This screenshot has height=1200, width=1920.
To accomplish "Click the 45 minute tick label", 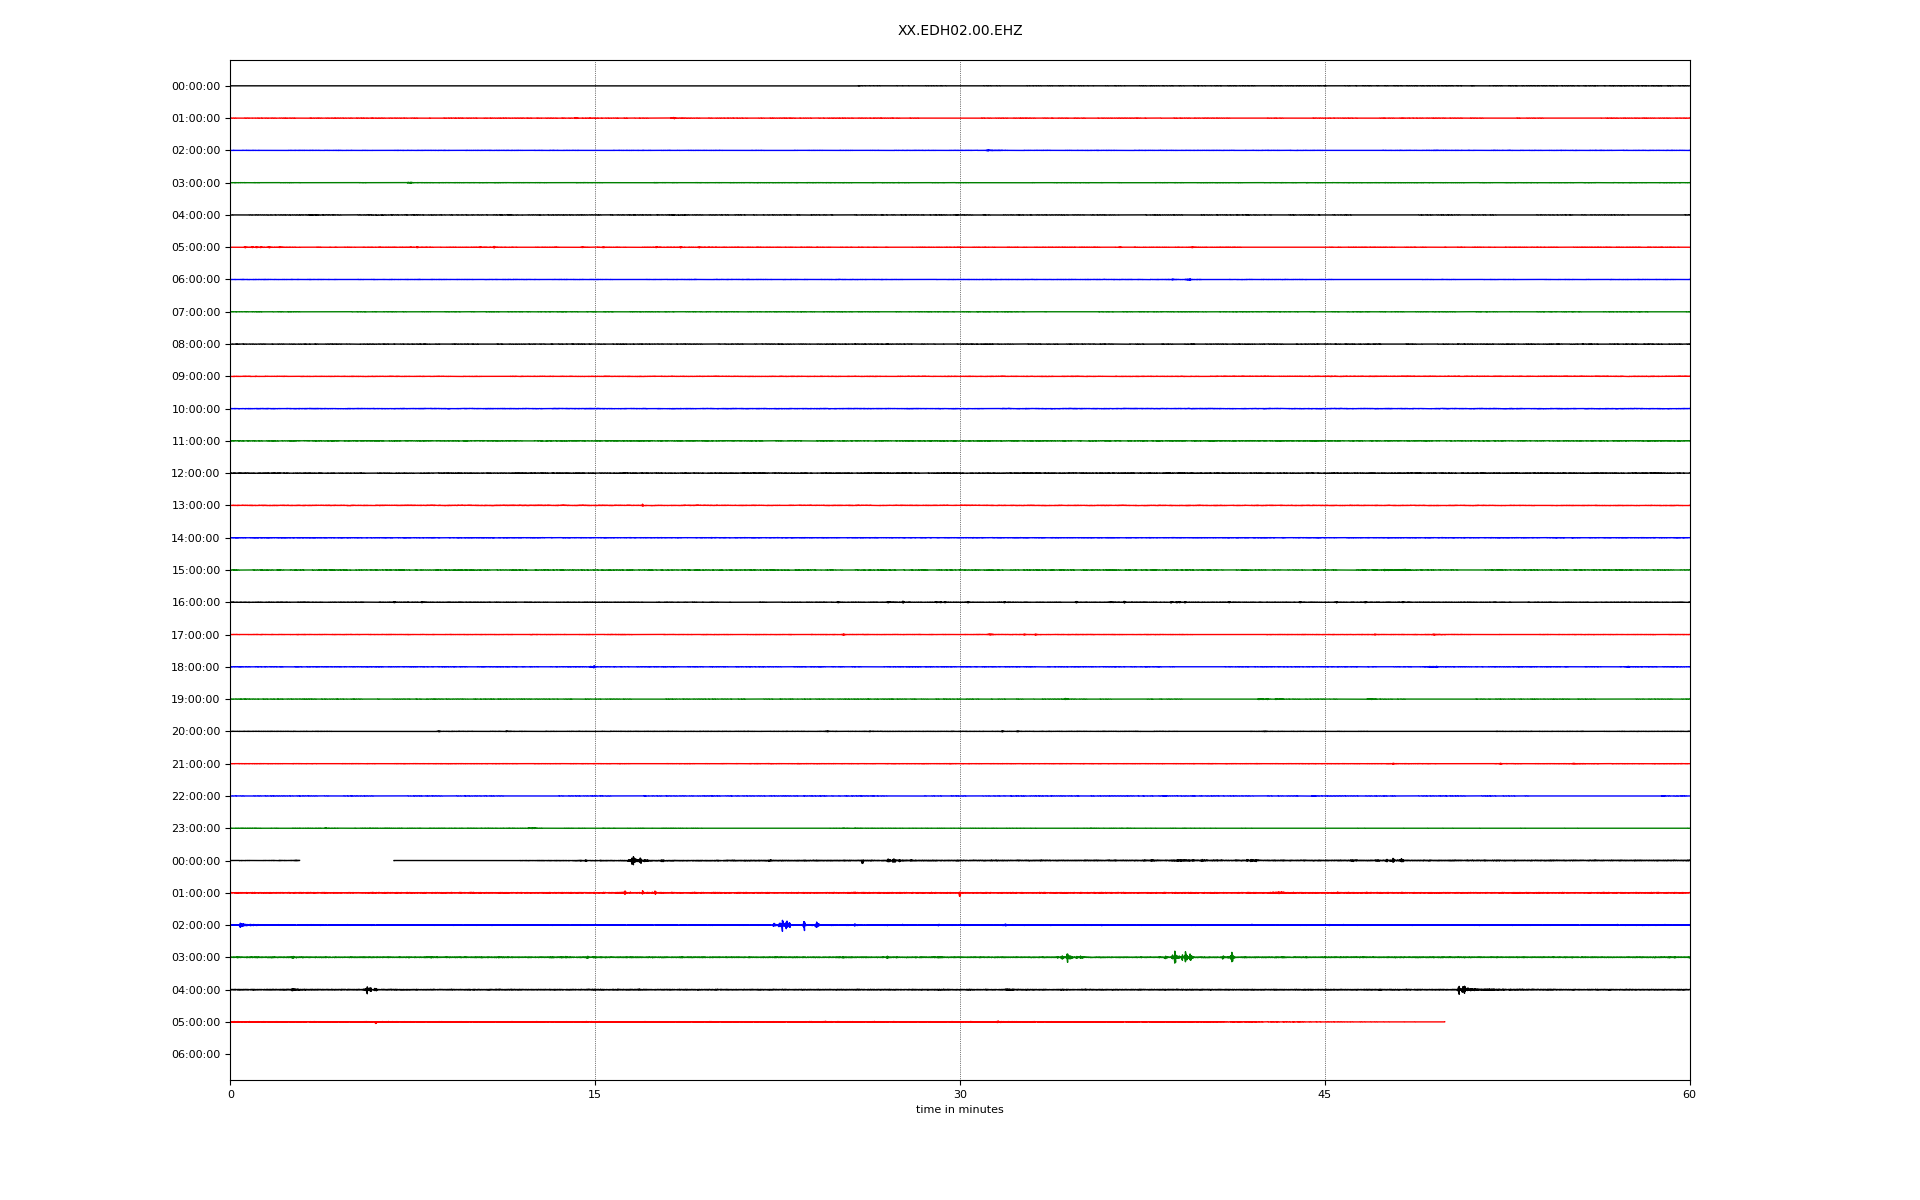I will tap(1324, 1094).
